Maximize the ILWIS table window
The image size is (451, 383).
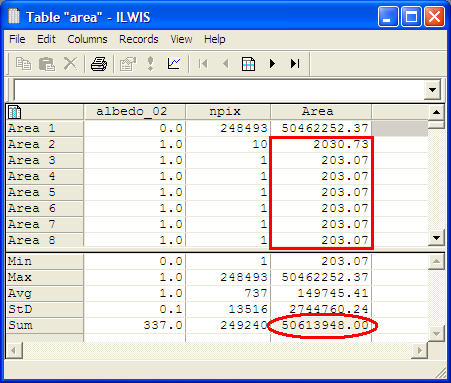click(411, 16)
